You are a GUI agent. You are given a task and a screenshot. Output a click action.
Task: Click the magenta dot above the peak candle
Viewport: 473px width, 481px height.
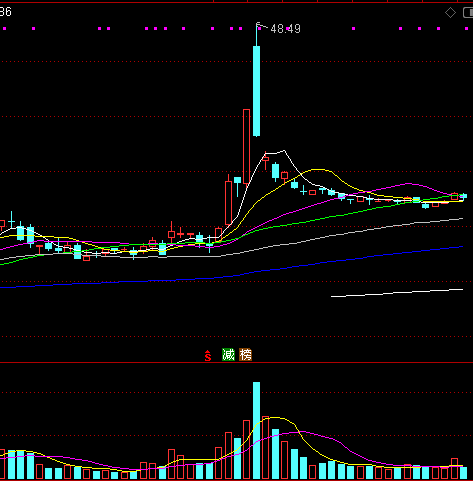(x=259, y=29)
